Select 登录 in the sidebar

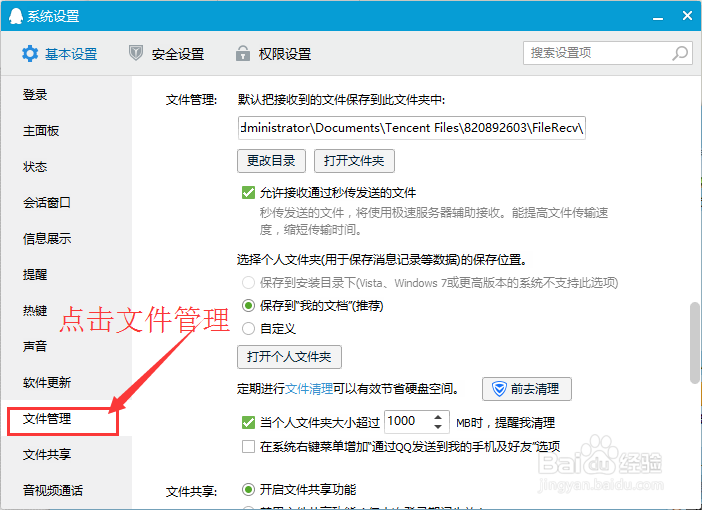point(35,95)
